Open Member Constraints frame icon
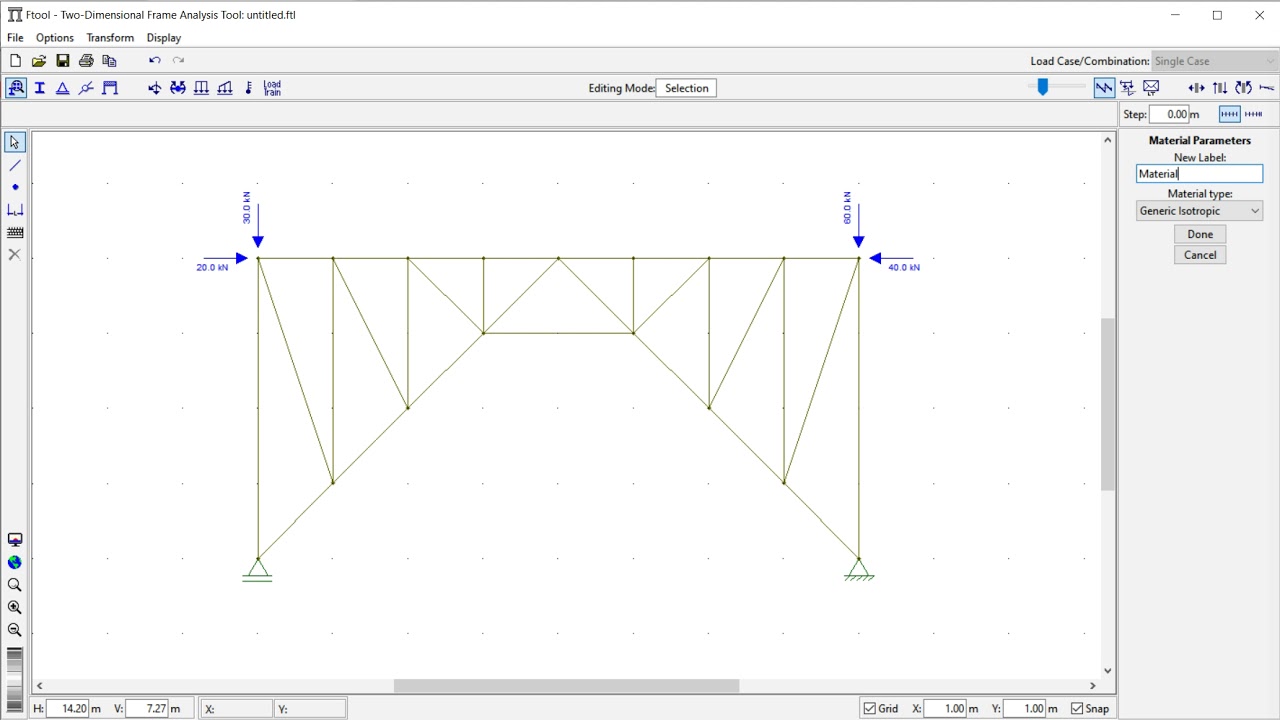 click(x=110, y=88)
